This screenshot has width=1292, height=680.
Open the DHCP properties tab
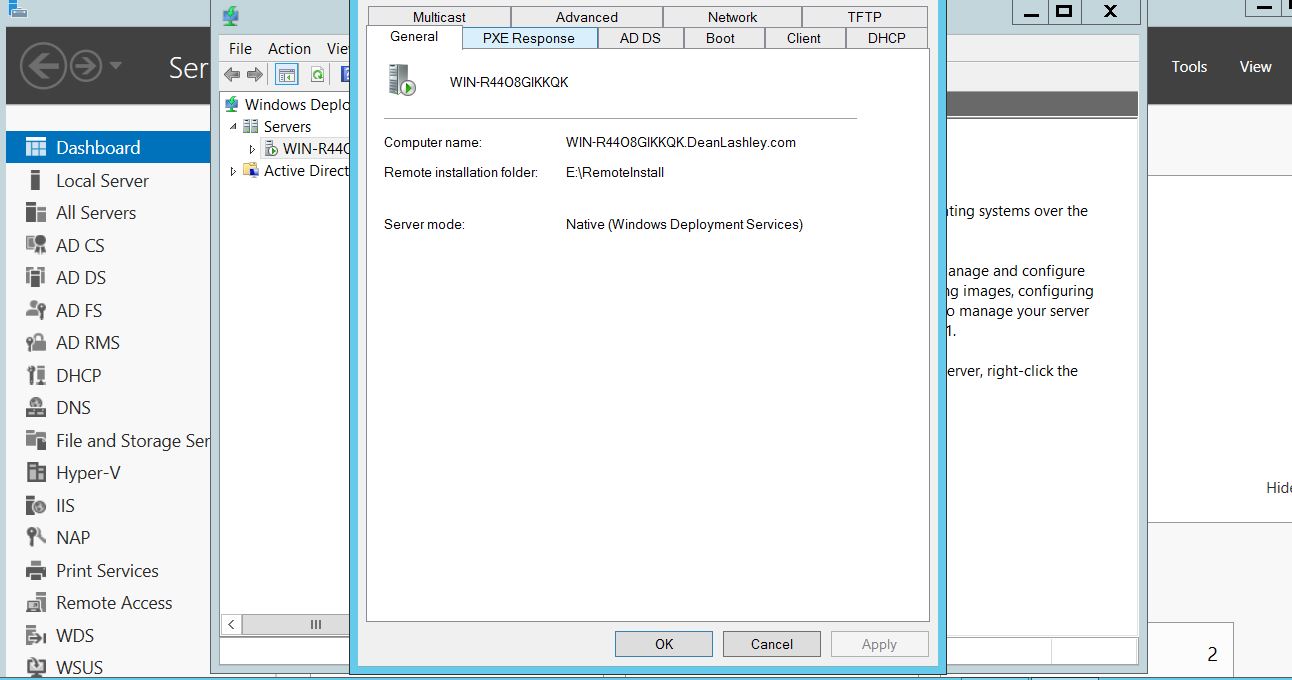pos(887,38)
